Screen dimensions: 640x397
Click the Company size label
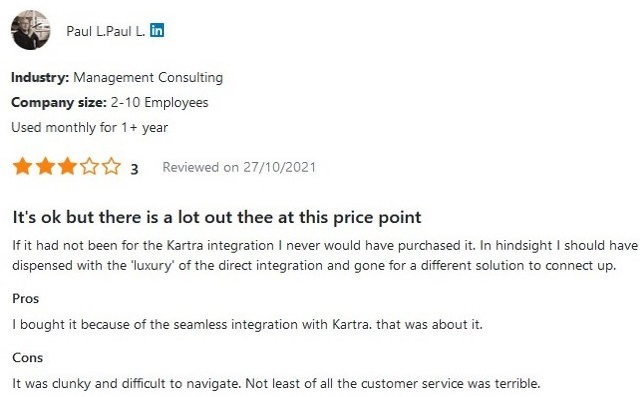pyautogui.click(x=59, y=102)
